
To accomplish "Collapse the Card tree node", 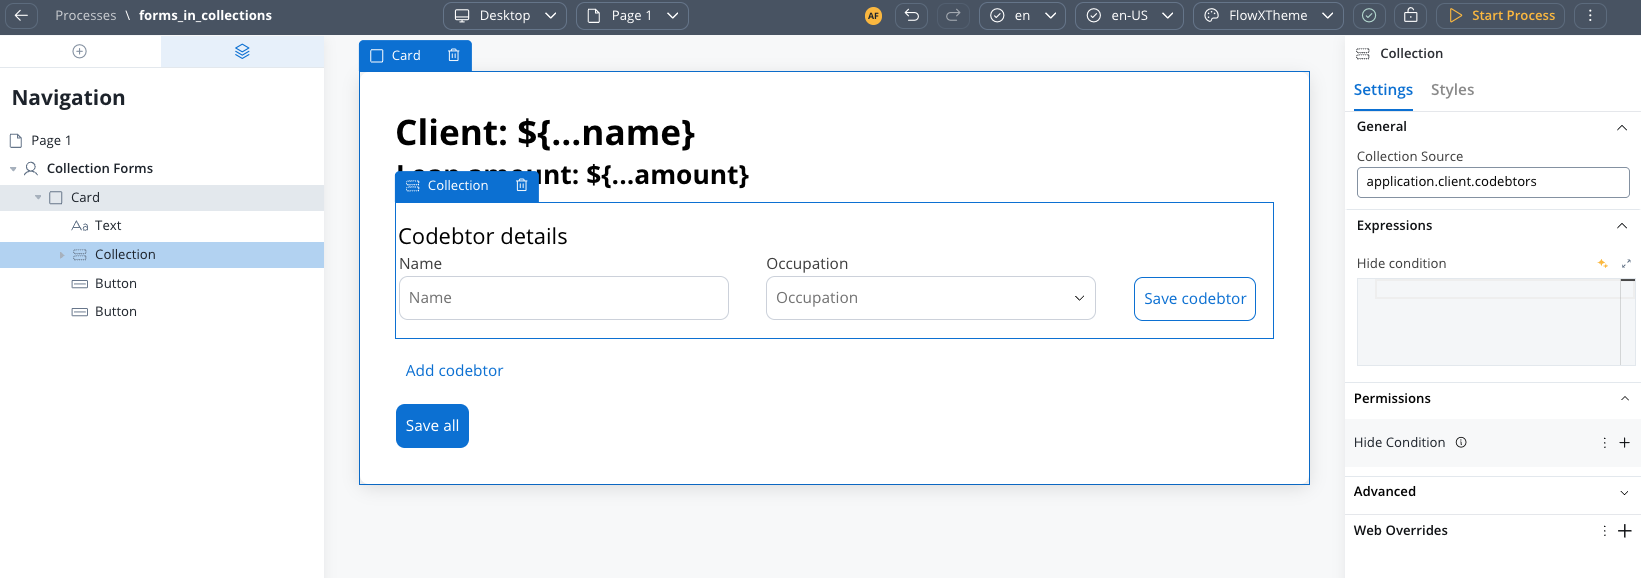I will 38,197.
